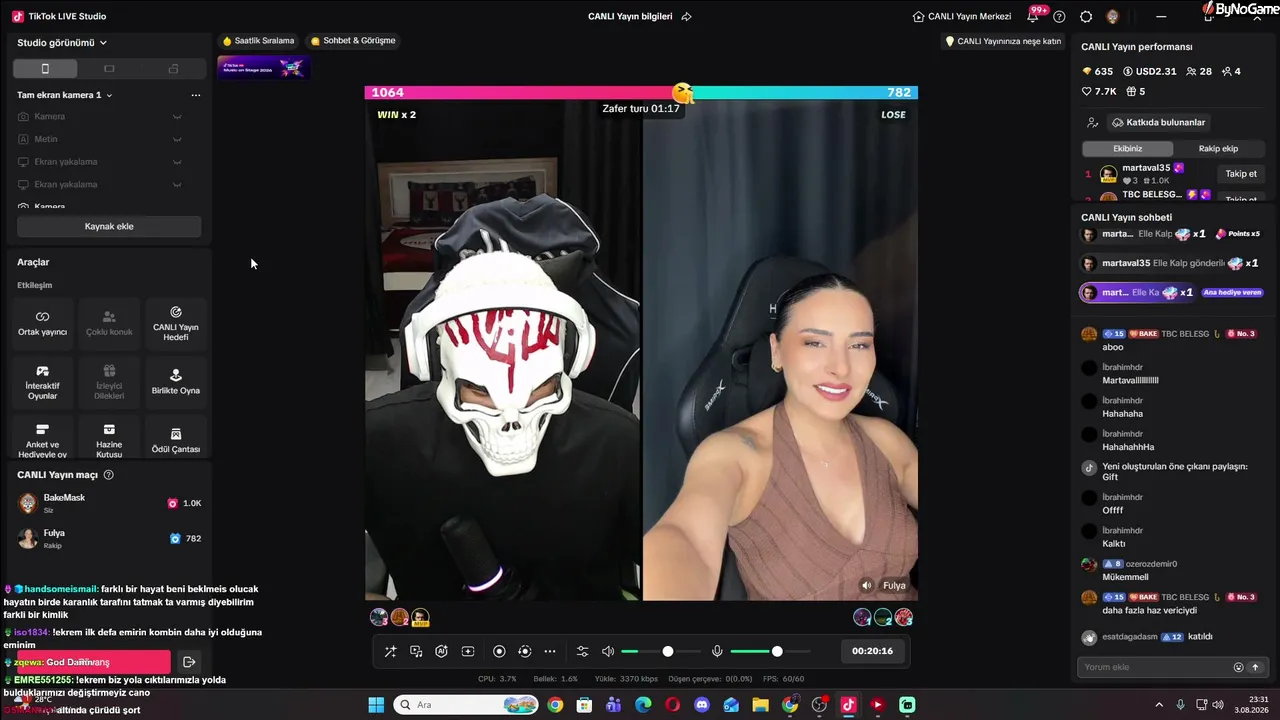Click the Music on Stage banner thumbnail

tap(264, 67)
